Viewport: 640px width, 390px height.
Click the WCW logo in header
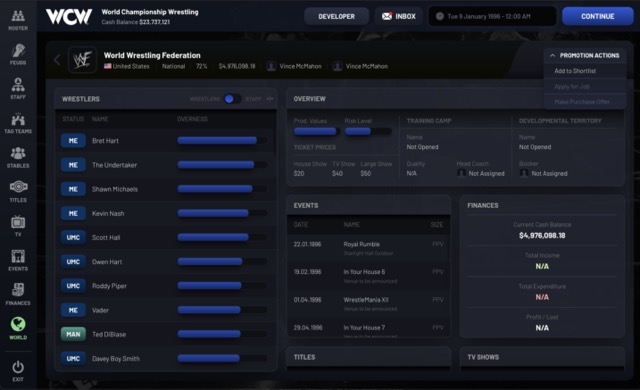(69, 17)
